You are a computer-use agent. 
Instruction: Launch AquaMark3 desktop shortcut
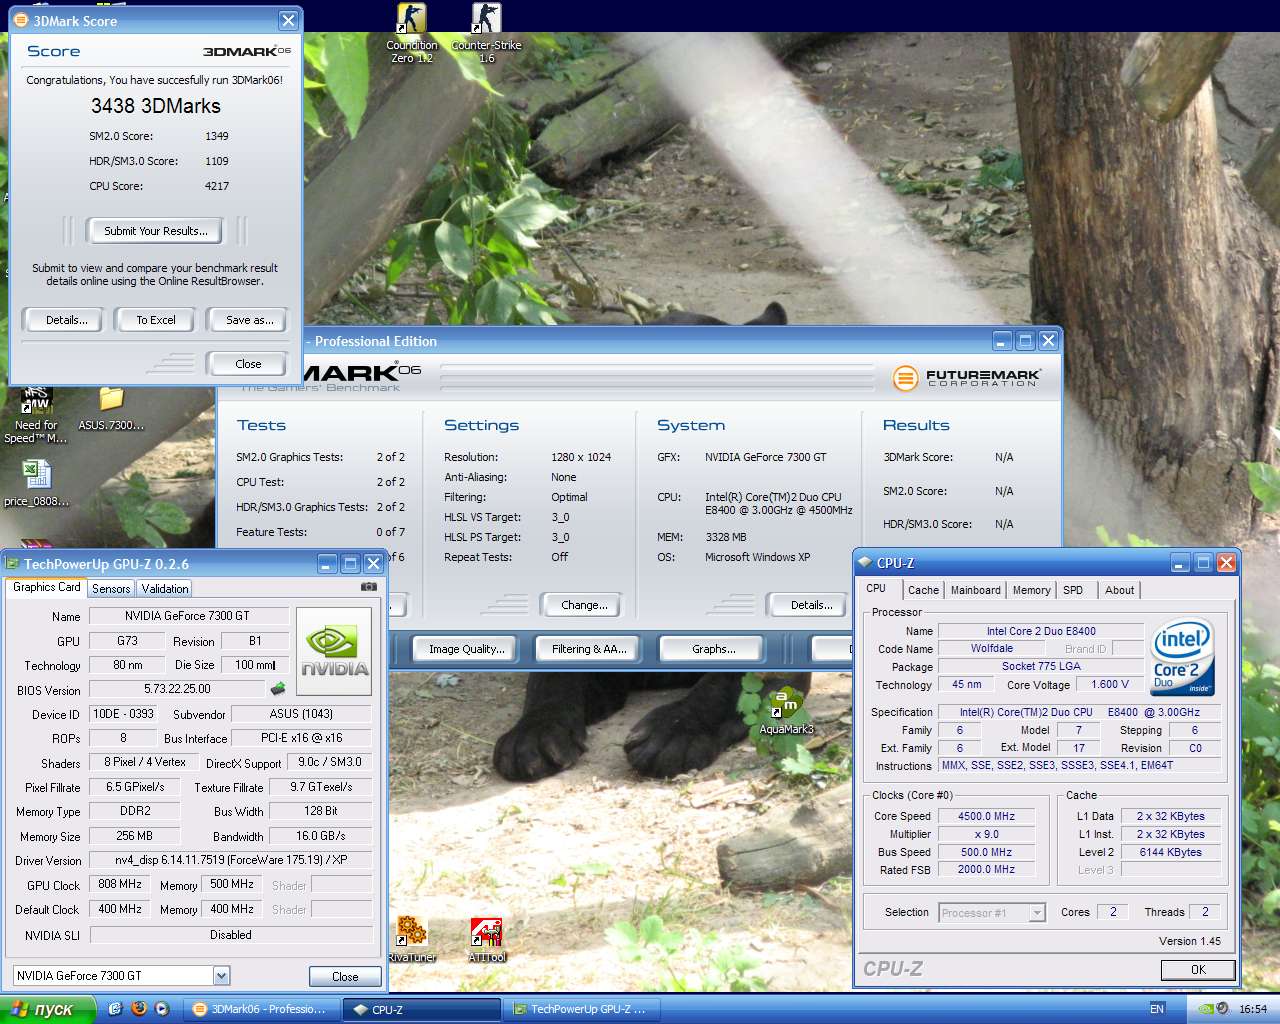[x=786, y=711]
